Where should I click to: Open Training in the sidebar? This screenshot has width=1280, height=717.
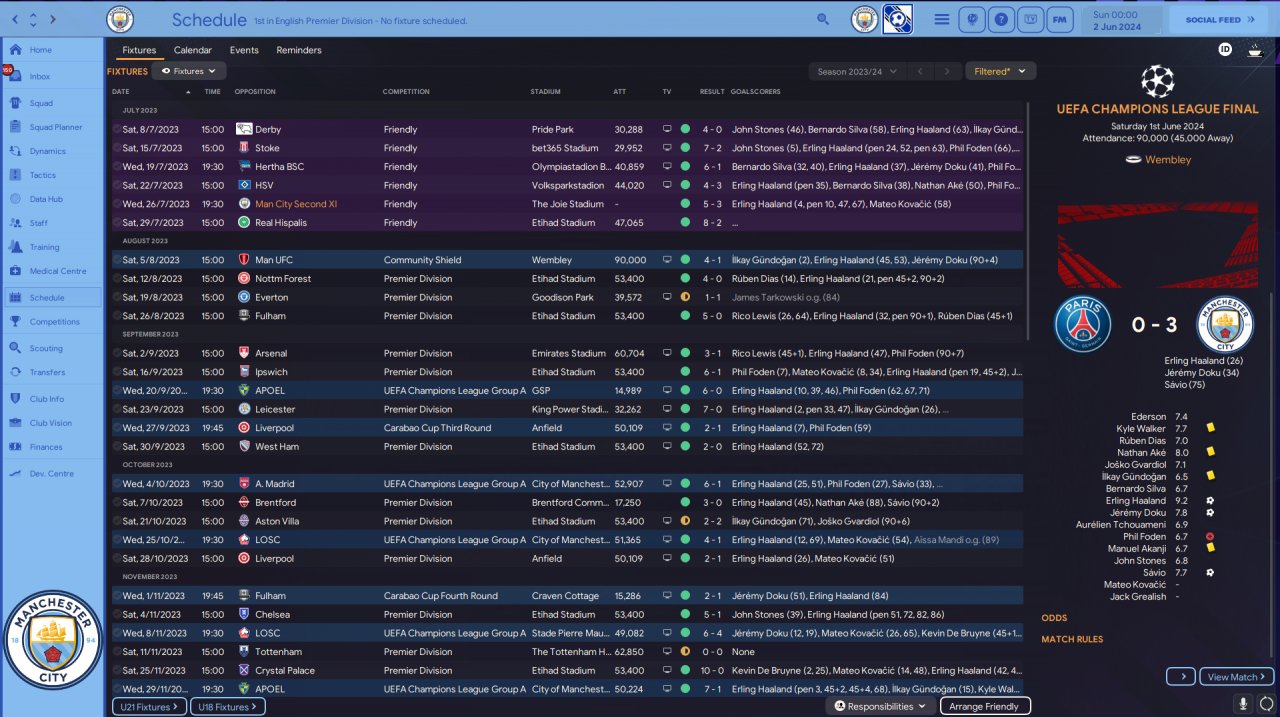pos(52,247)
